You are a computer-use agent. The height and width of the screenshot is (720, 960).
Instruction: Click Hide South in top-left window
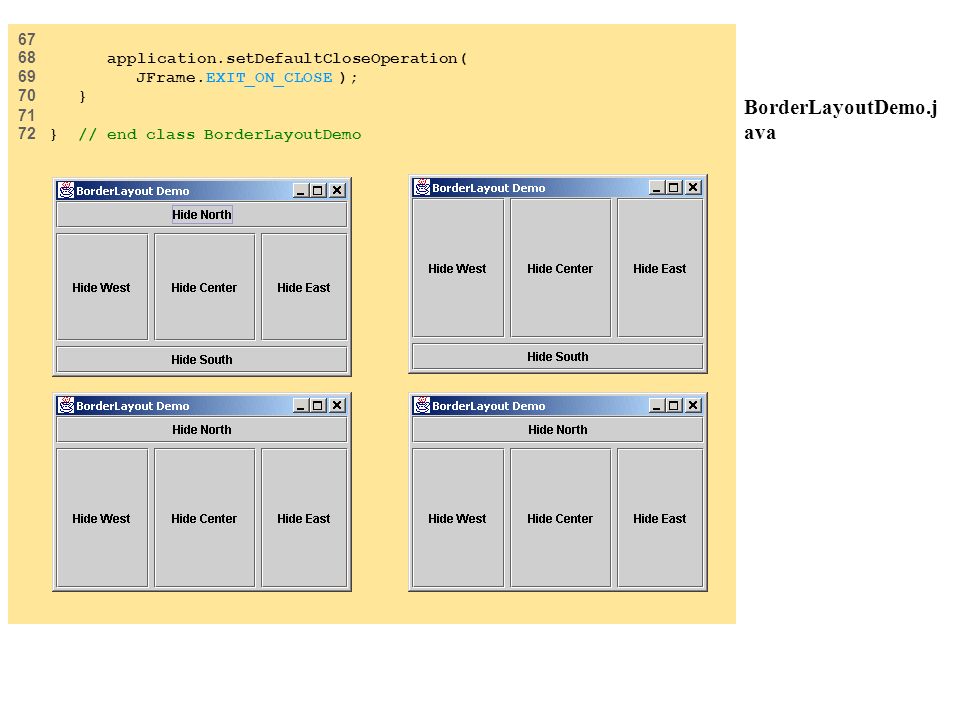201,359
